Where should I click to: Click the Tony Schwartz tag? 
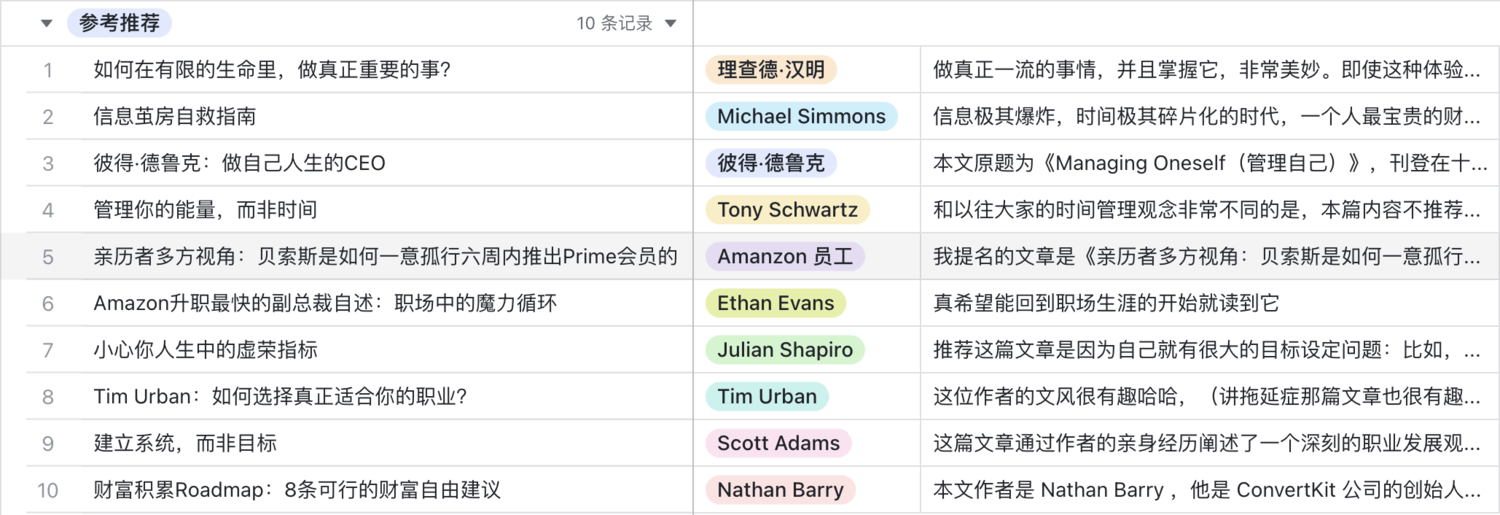pos(787,210)
